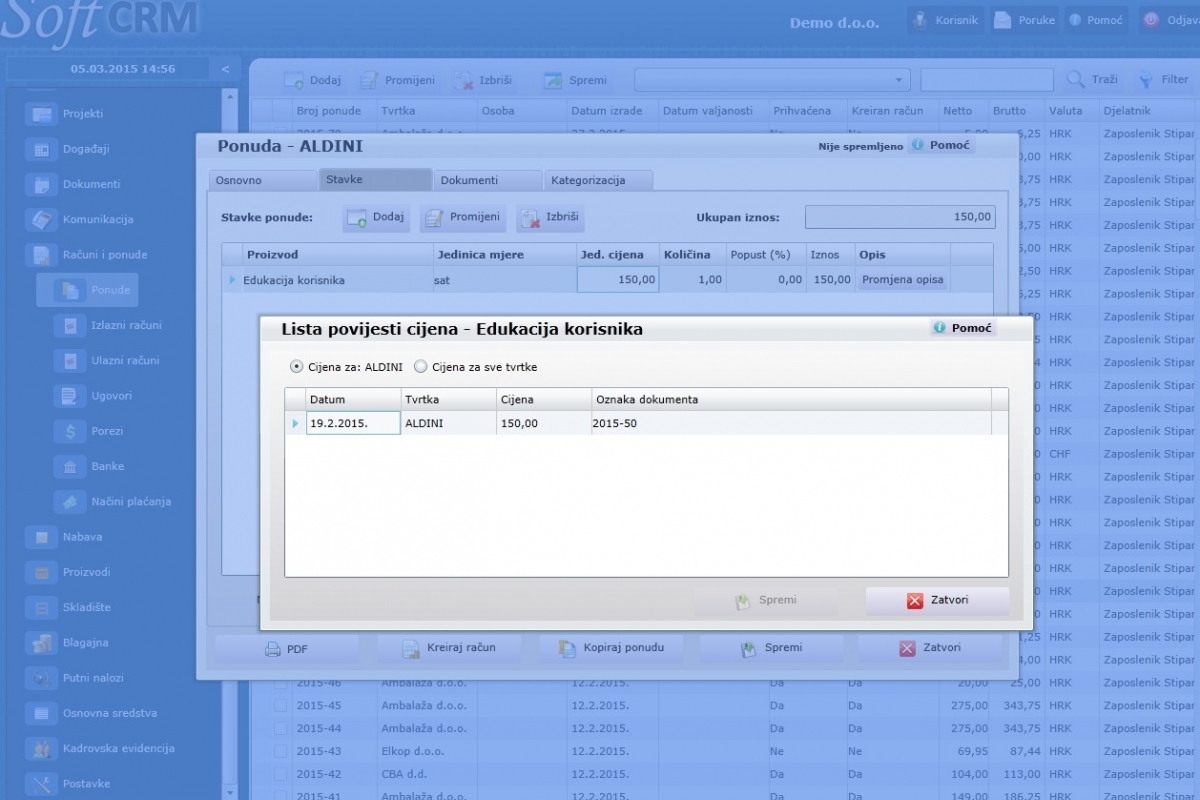Click Zatvori in price history dialog

point(937,601)
